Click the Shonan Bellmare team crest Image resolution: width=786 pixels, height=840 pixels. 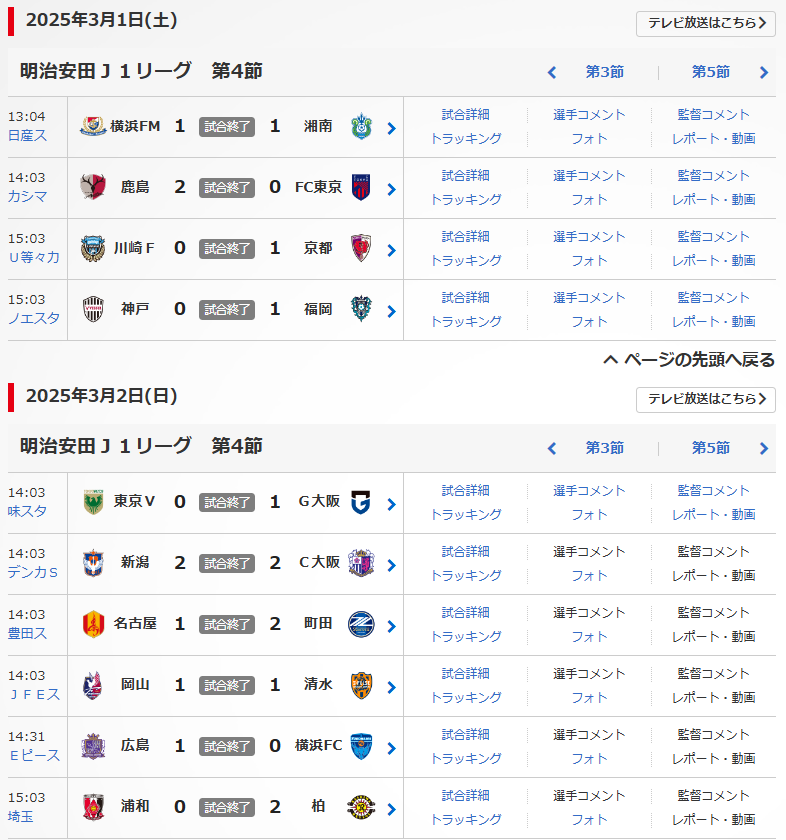click(361, 127)
